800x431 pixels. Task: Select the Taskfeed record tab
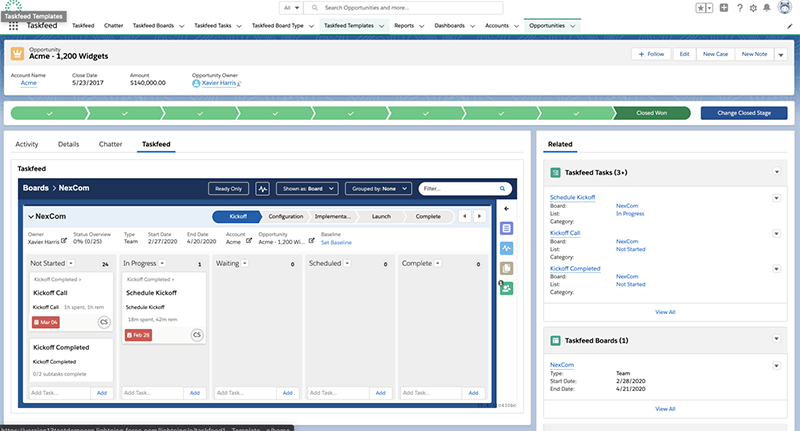[156, 144]
